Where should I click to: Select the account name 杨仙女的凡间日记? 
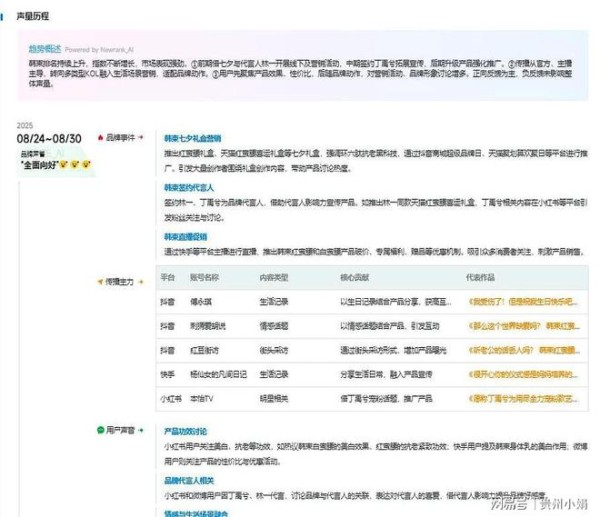tap(218, 374)
